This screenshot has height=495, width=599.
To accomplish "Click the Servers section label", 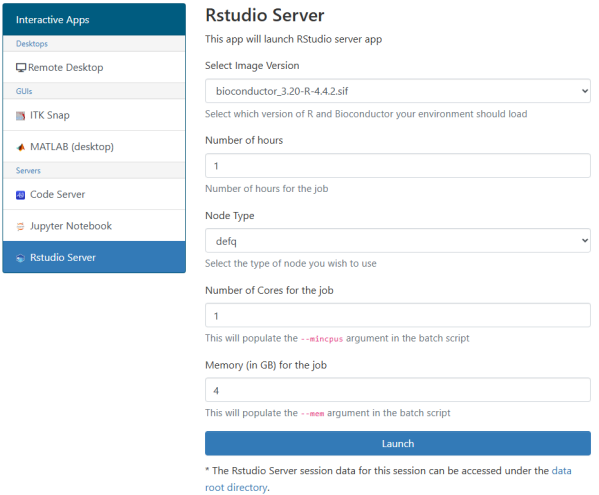I will coord(28,171).
